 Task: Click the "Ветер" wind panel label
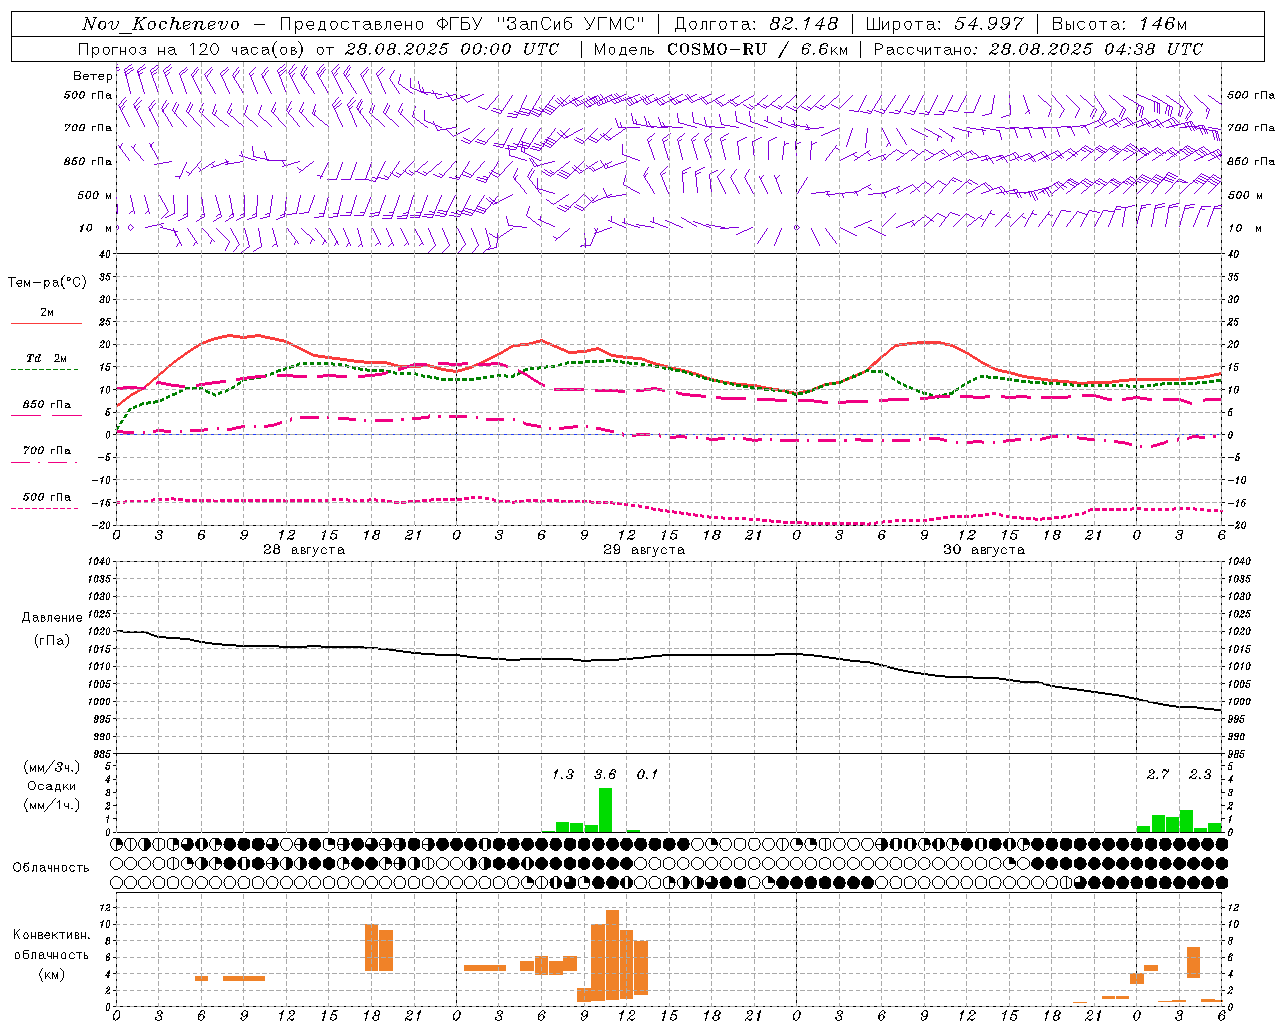point(92,76)
